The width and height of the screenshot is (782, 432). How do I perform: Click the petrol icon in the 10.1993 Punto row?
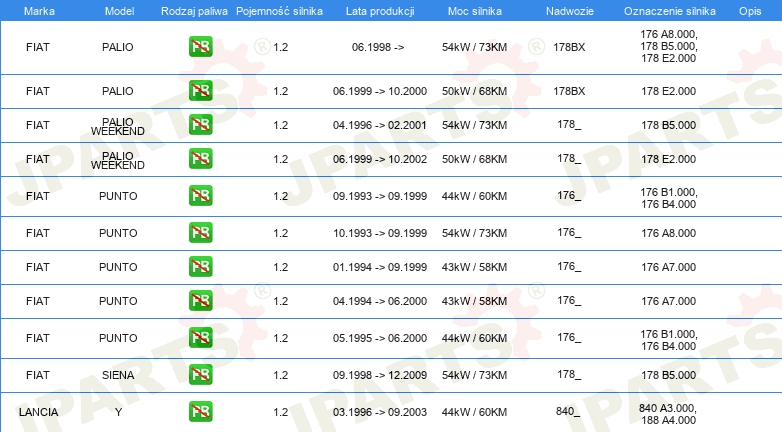point(200,232)
